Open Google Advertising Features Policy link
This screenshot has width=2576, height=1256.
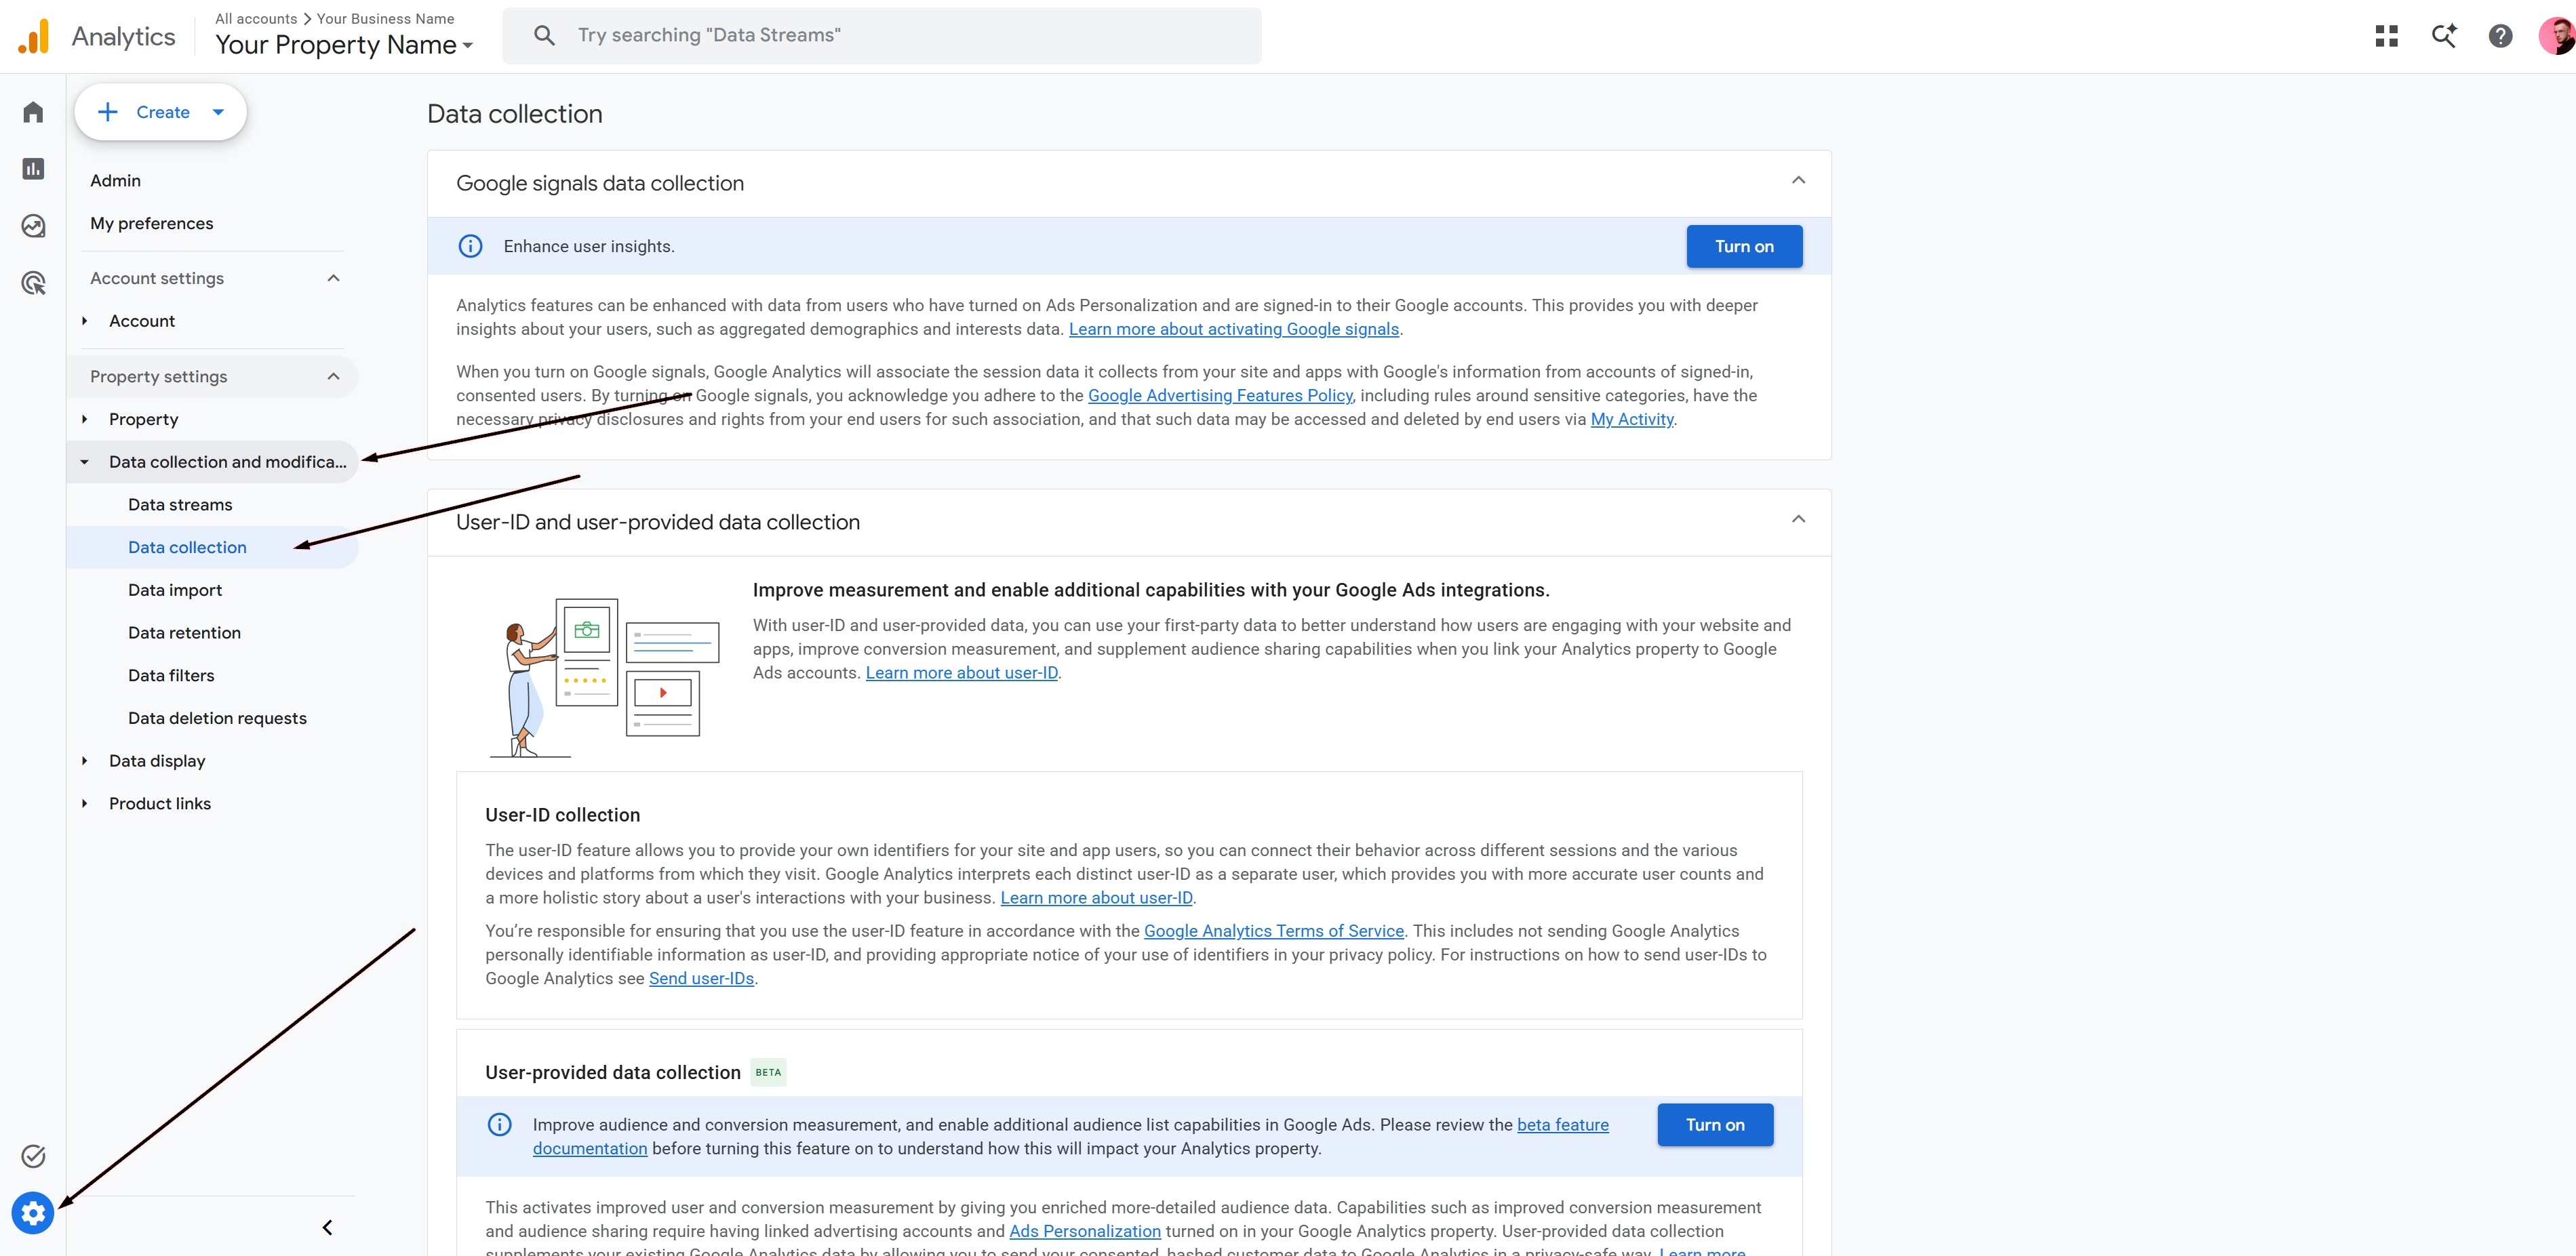pyautogui.click(x=1220, y=395)
